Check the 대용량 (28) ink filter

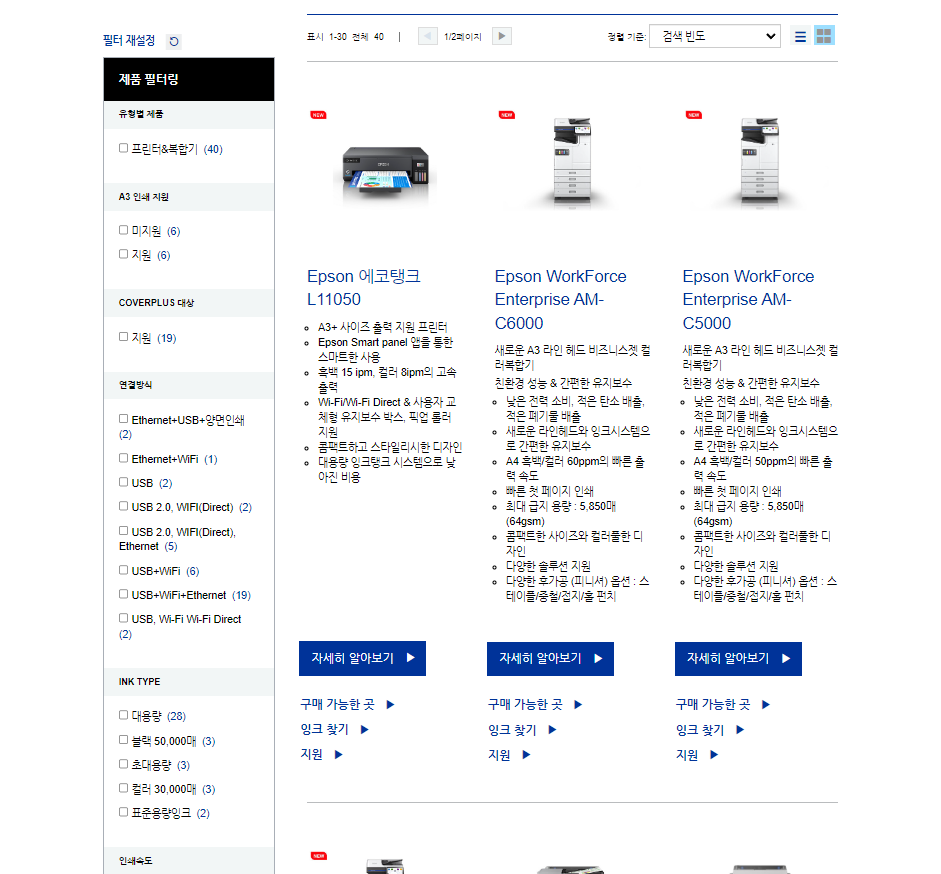[124, 715]
